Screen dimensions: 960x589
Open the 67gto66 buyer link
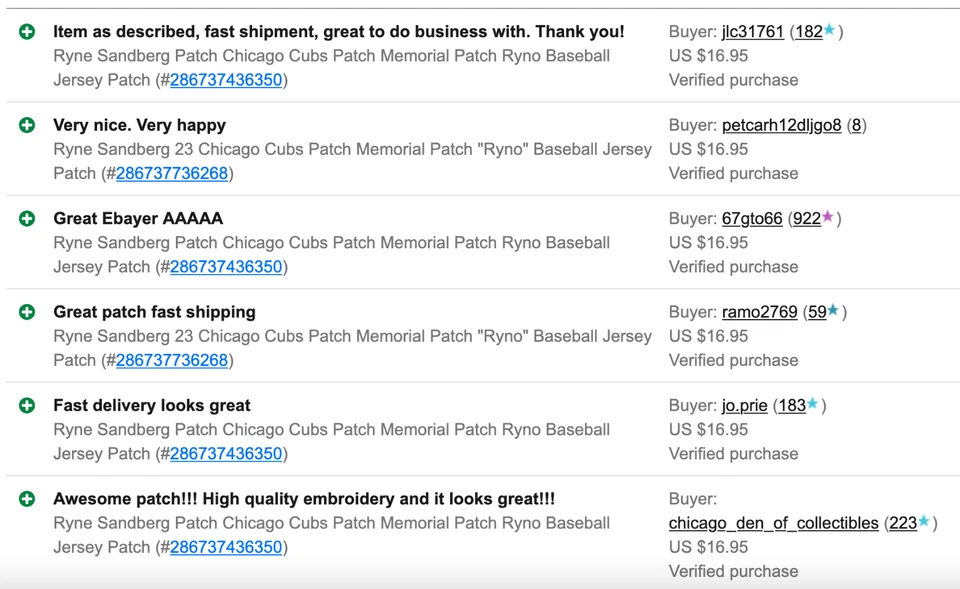tap(752, 218)
